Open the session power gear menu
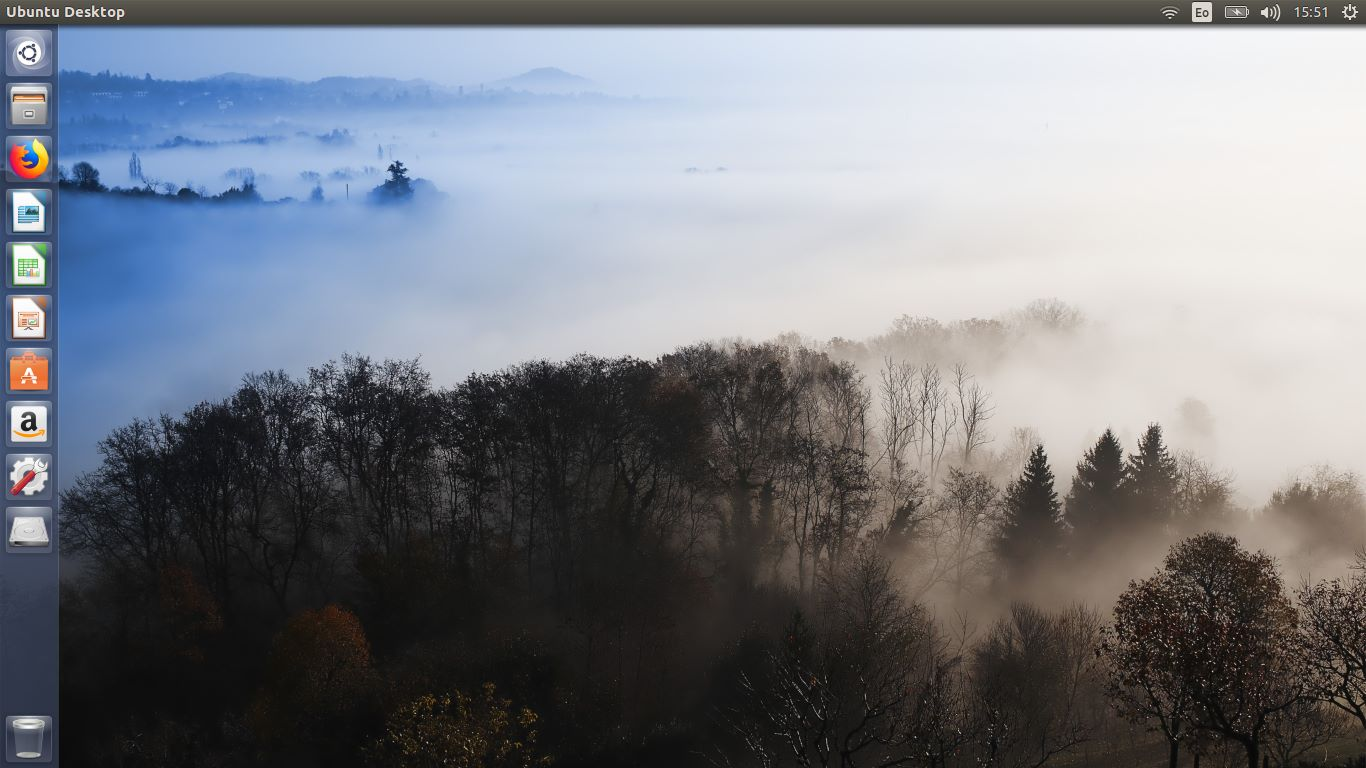 [1349, 12]
